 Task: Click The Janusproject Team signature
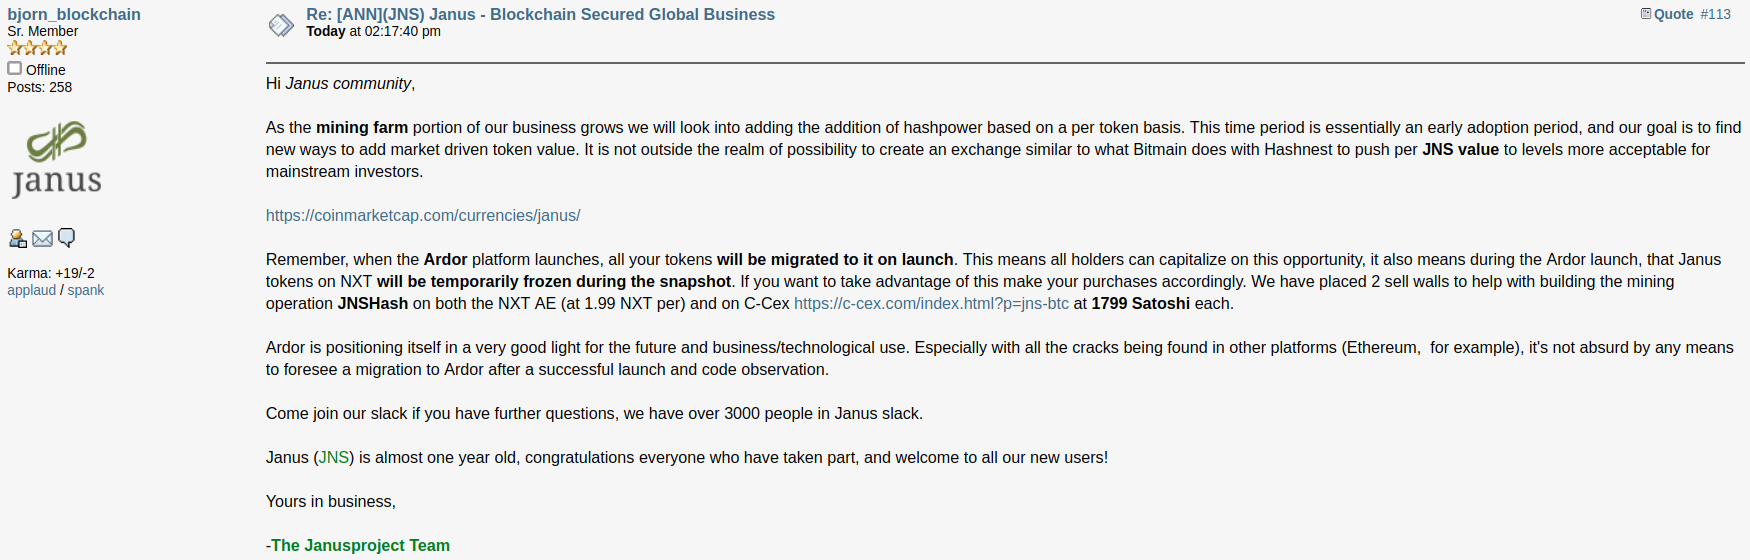coord(360,545)
